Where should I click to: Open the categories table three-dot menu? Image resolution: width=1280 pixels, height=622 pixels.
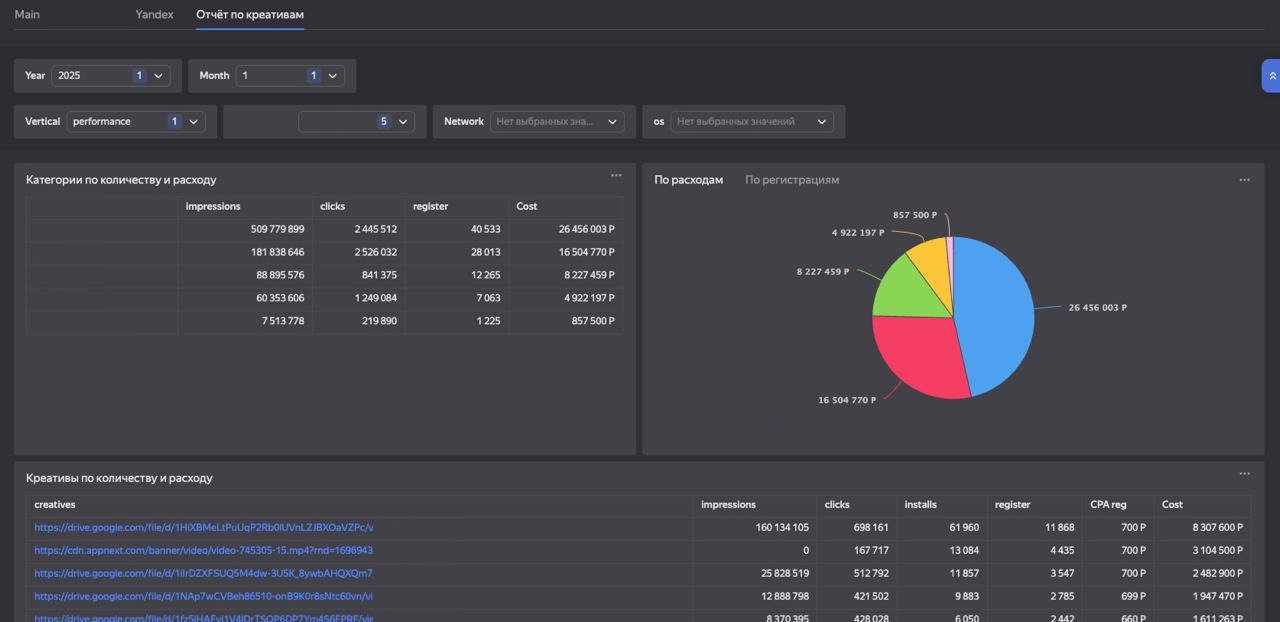coord(616,176)
